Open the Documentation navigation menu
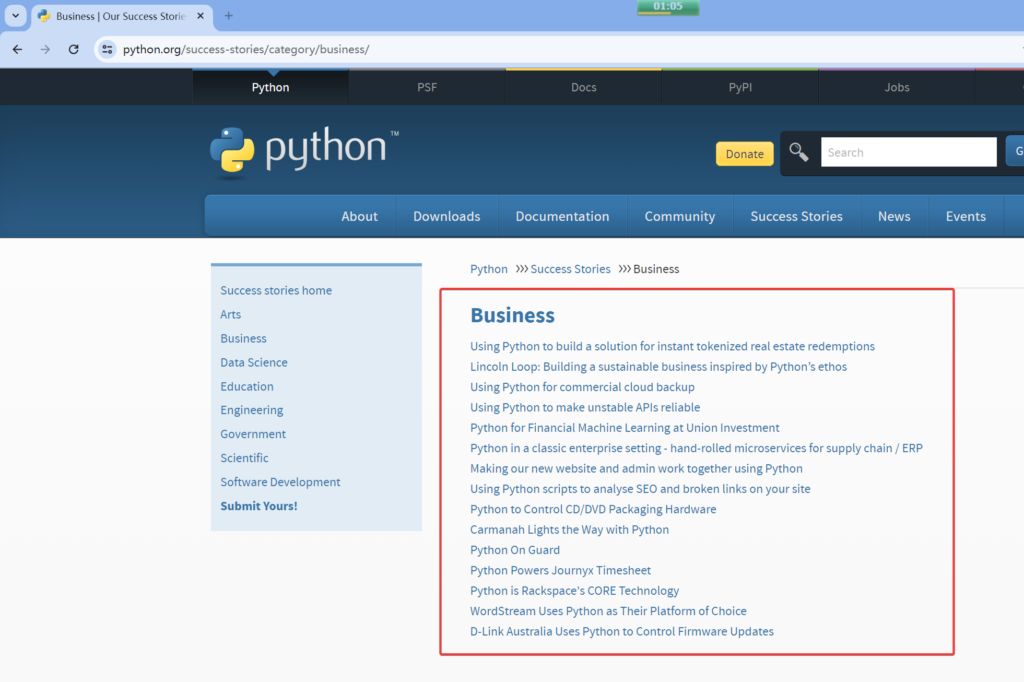 (562, 216)
